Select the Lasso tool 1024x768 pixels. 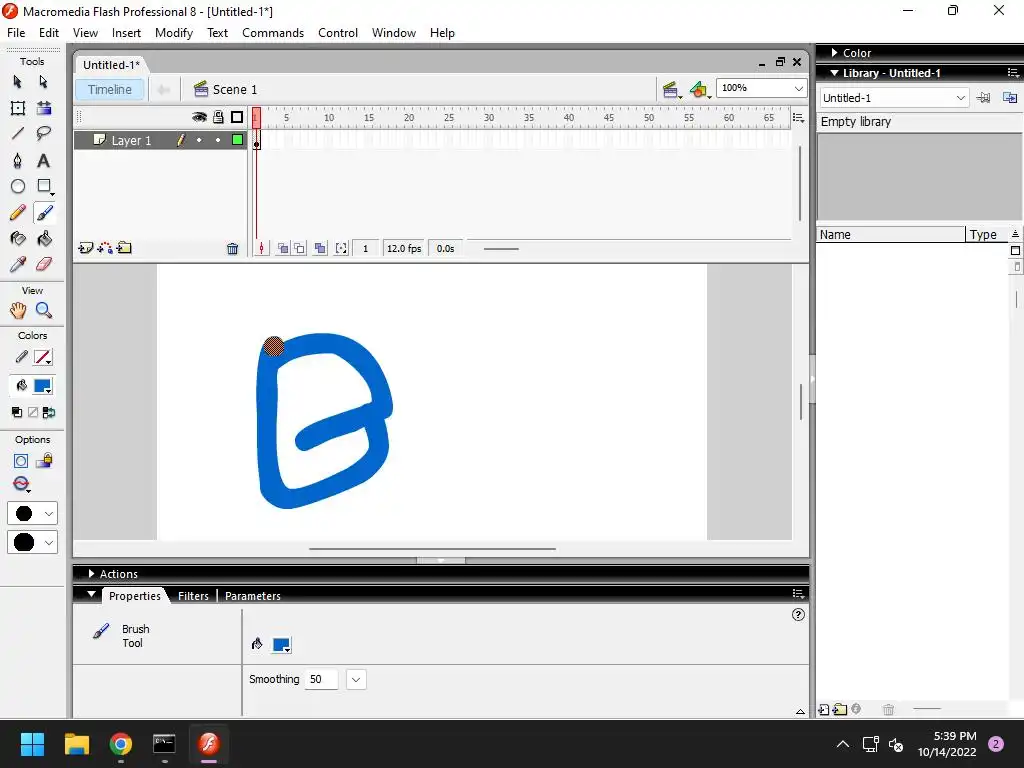[x=44, y=134]
